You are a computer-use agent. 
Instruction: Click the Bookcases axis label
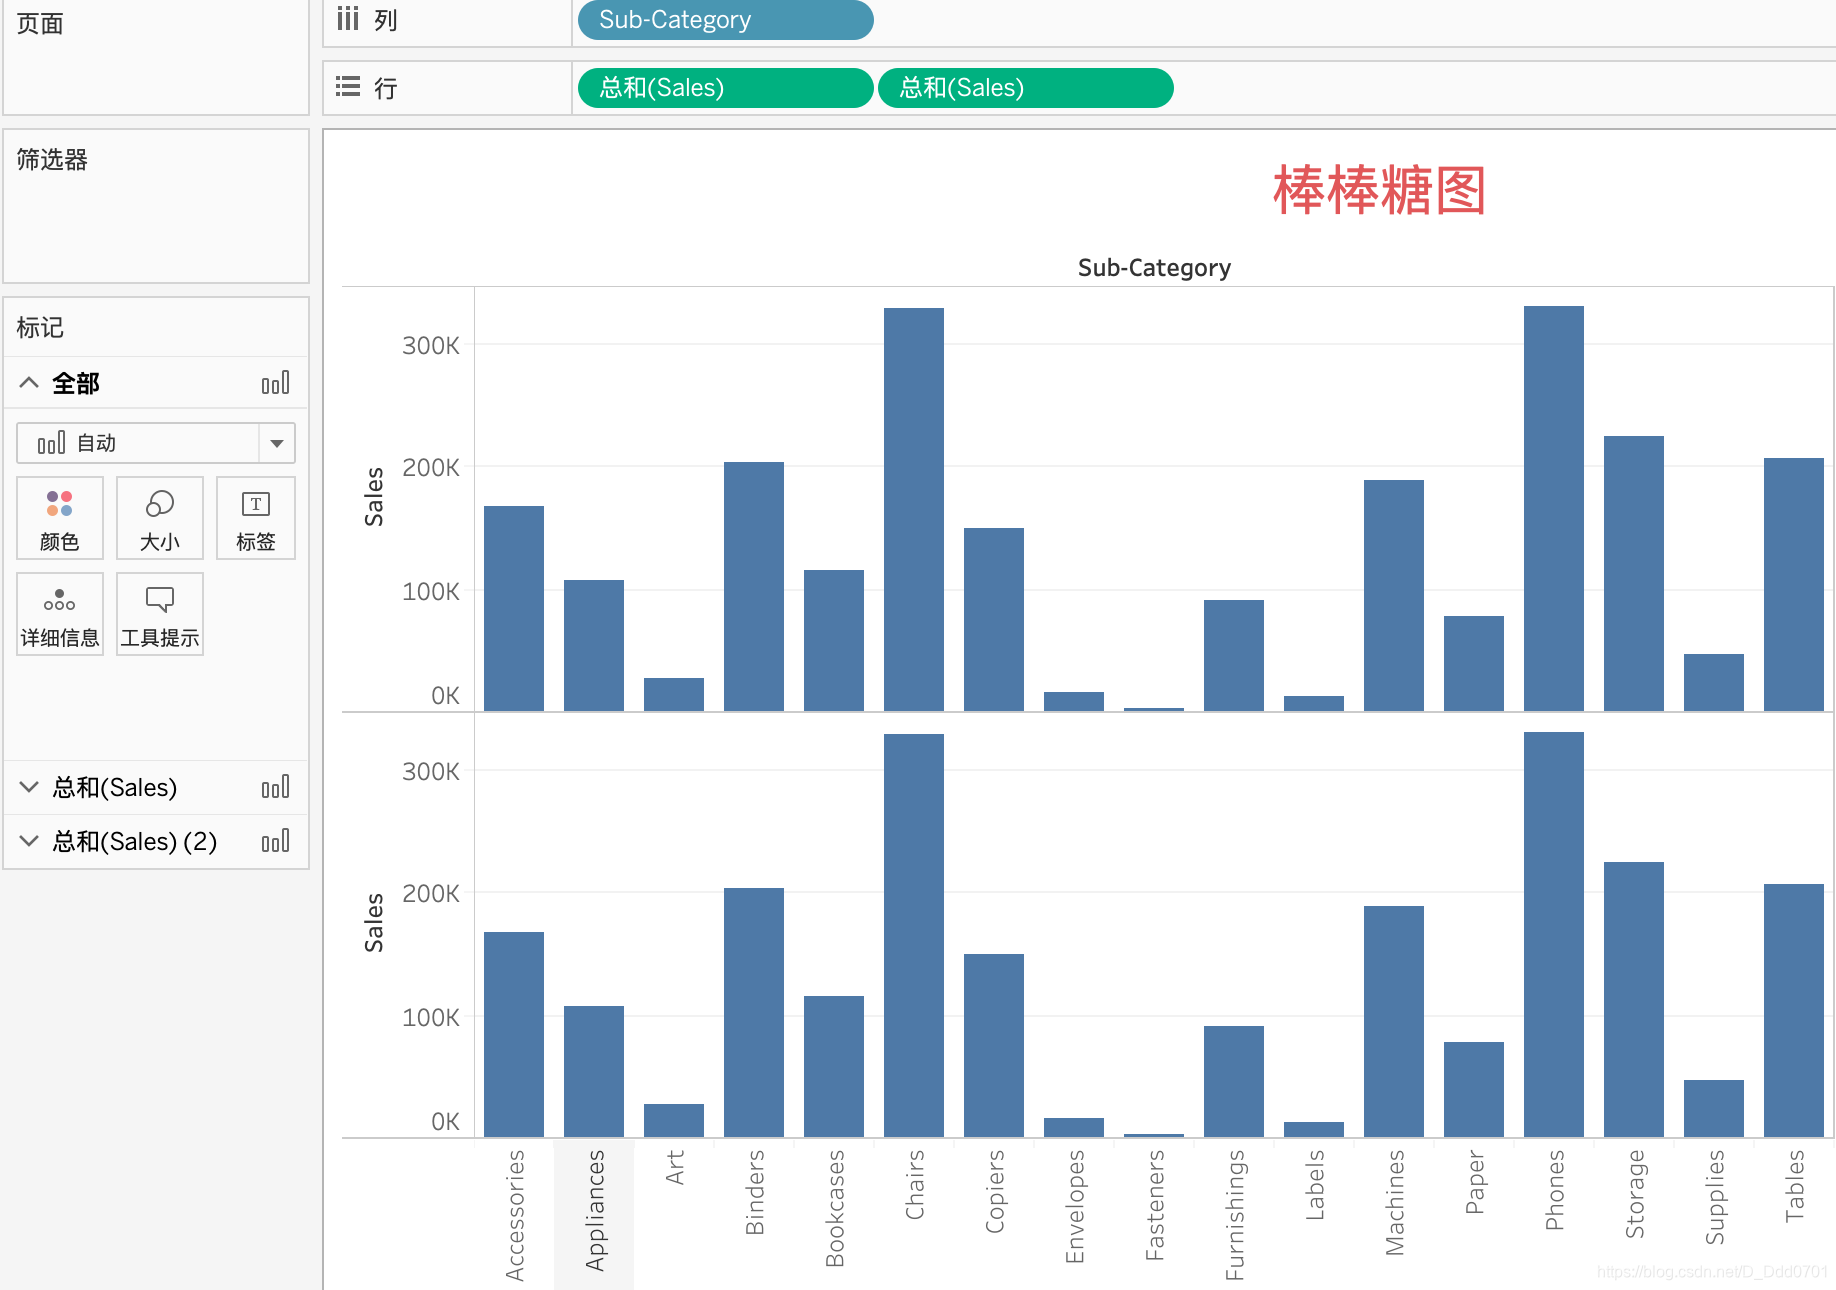[835, 1208]
